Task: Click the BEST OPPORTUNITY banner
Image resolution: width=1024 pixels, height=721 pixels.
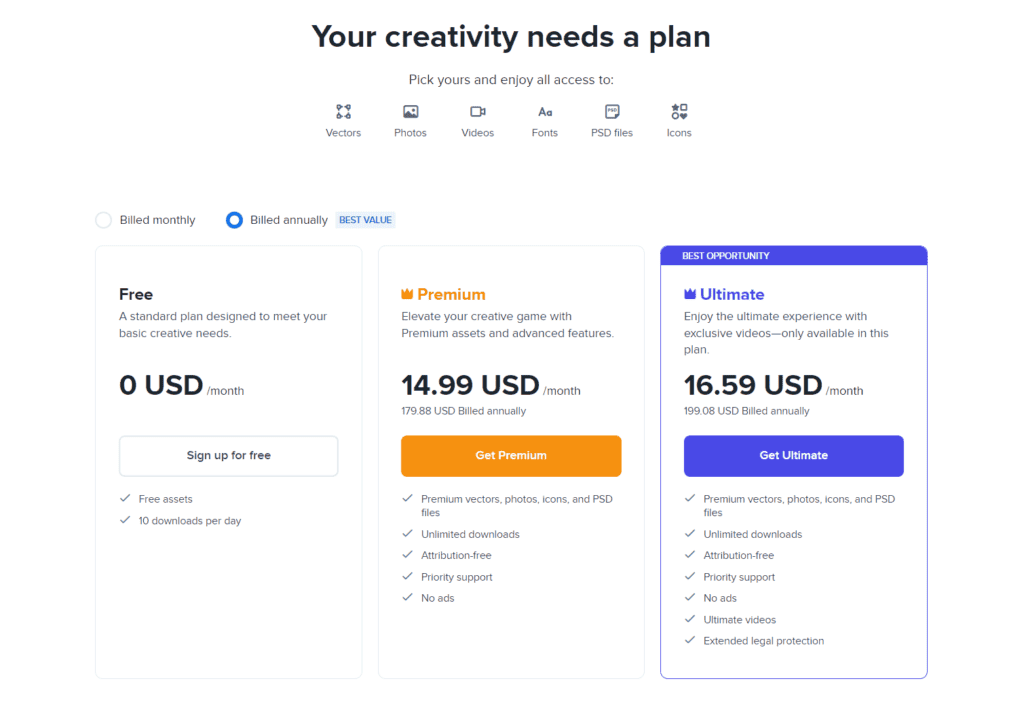Action: pos(793,256)
